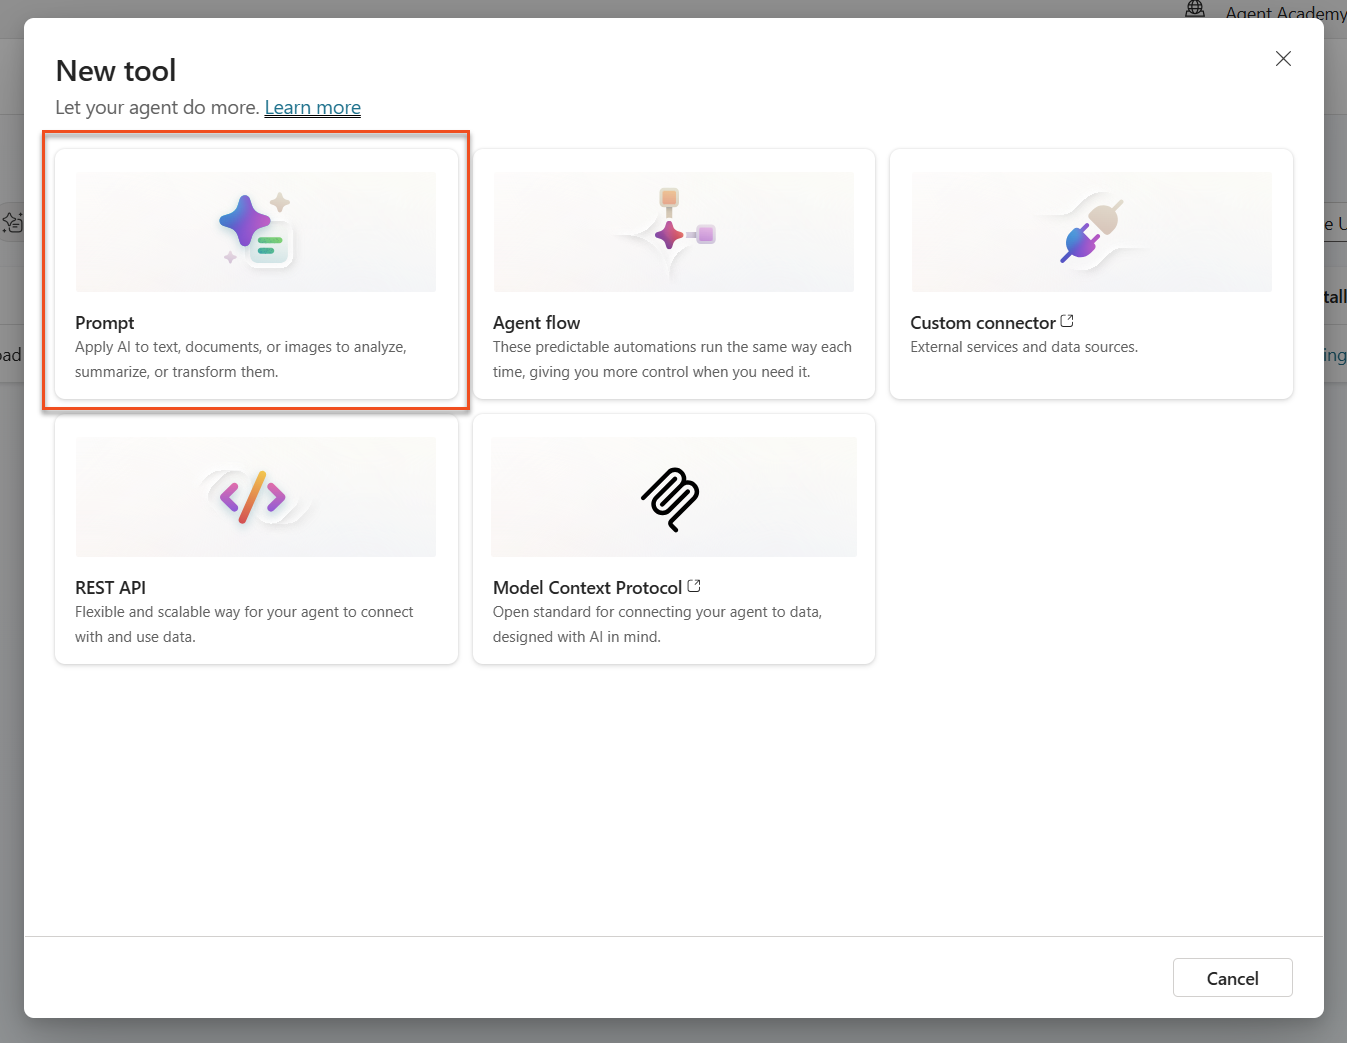
Task: Click the Agent flow diagram illustration
Action: pyautogui.click(x=673, y=230)
